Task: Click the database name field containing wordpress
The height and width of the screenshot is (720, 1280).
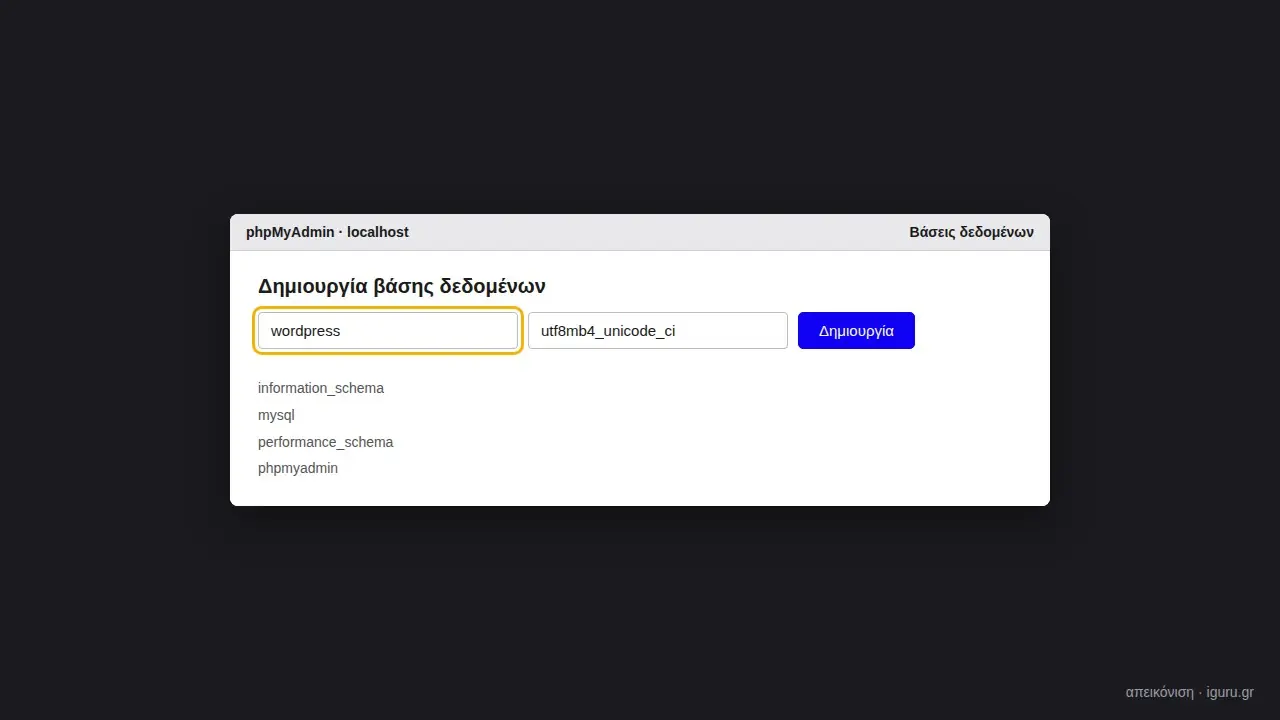Action: 388,331
